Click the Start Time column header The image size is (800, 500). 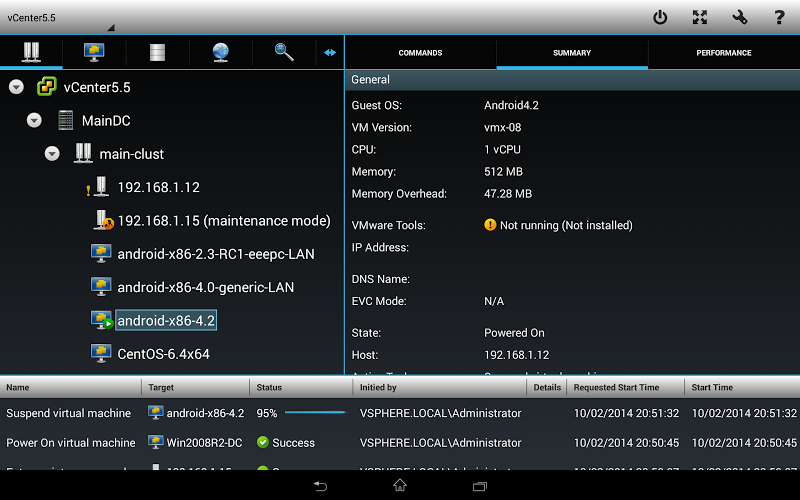click(742, 387)
